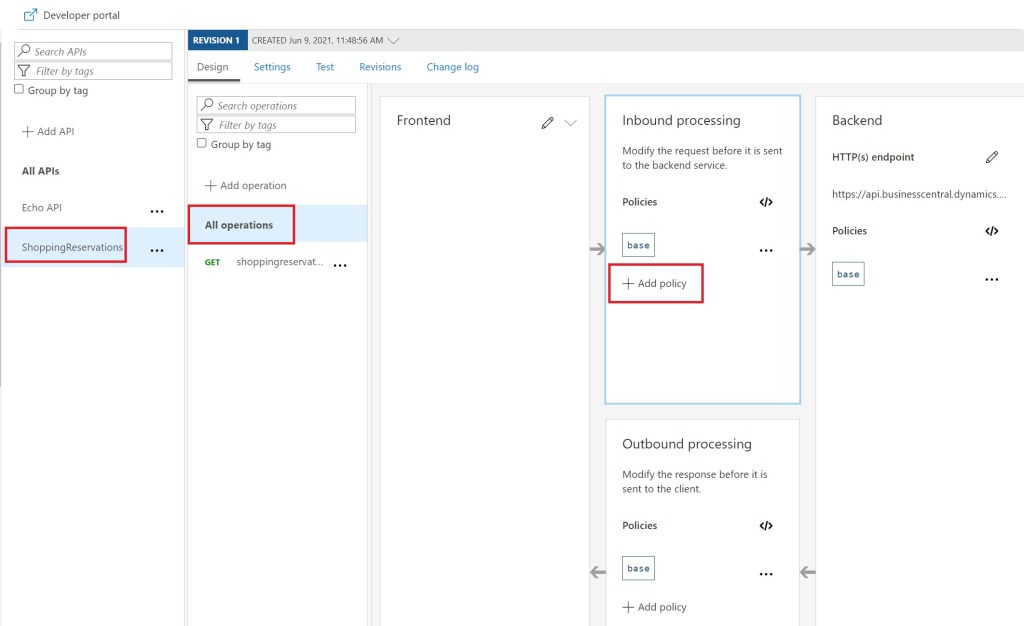Edit Frontend with the pencil icon
The width and height of the screenshot is (1024, 626).
[547, 122]
